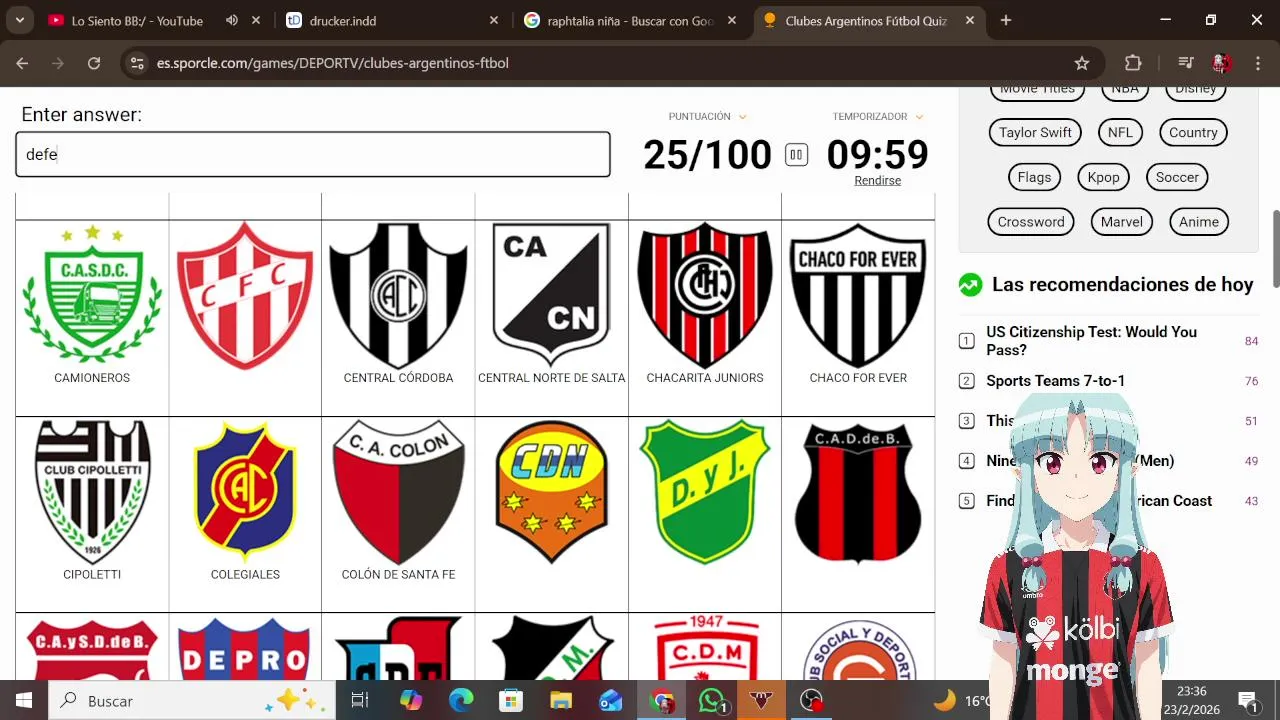Click the green and yellow D. y J. crest
This screenshot has height=720, width=1280.
tap(705, 492)
